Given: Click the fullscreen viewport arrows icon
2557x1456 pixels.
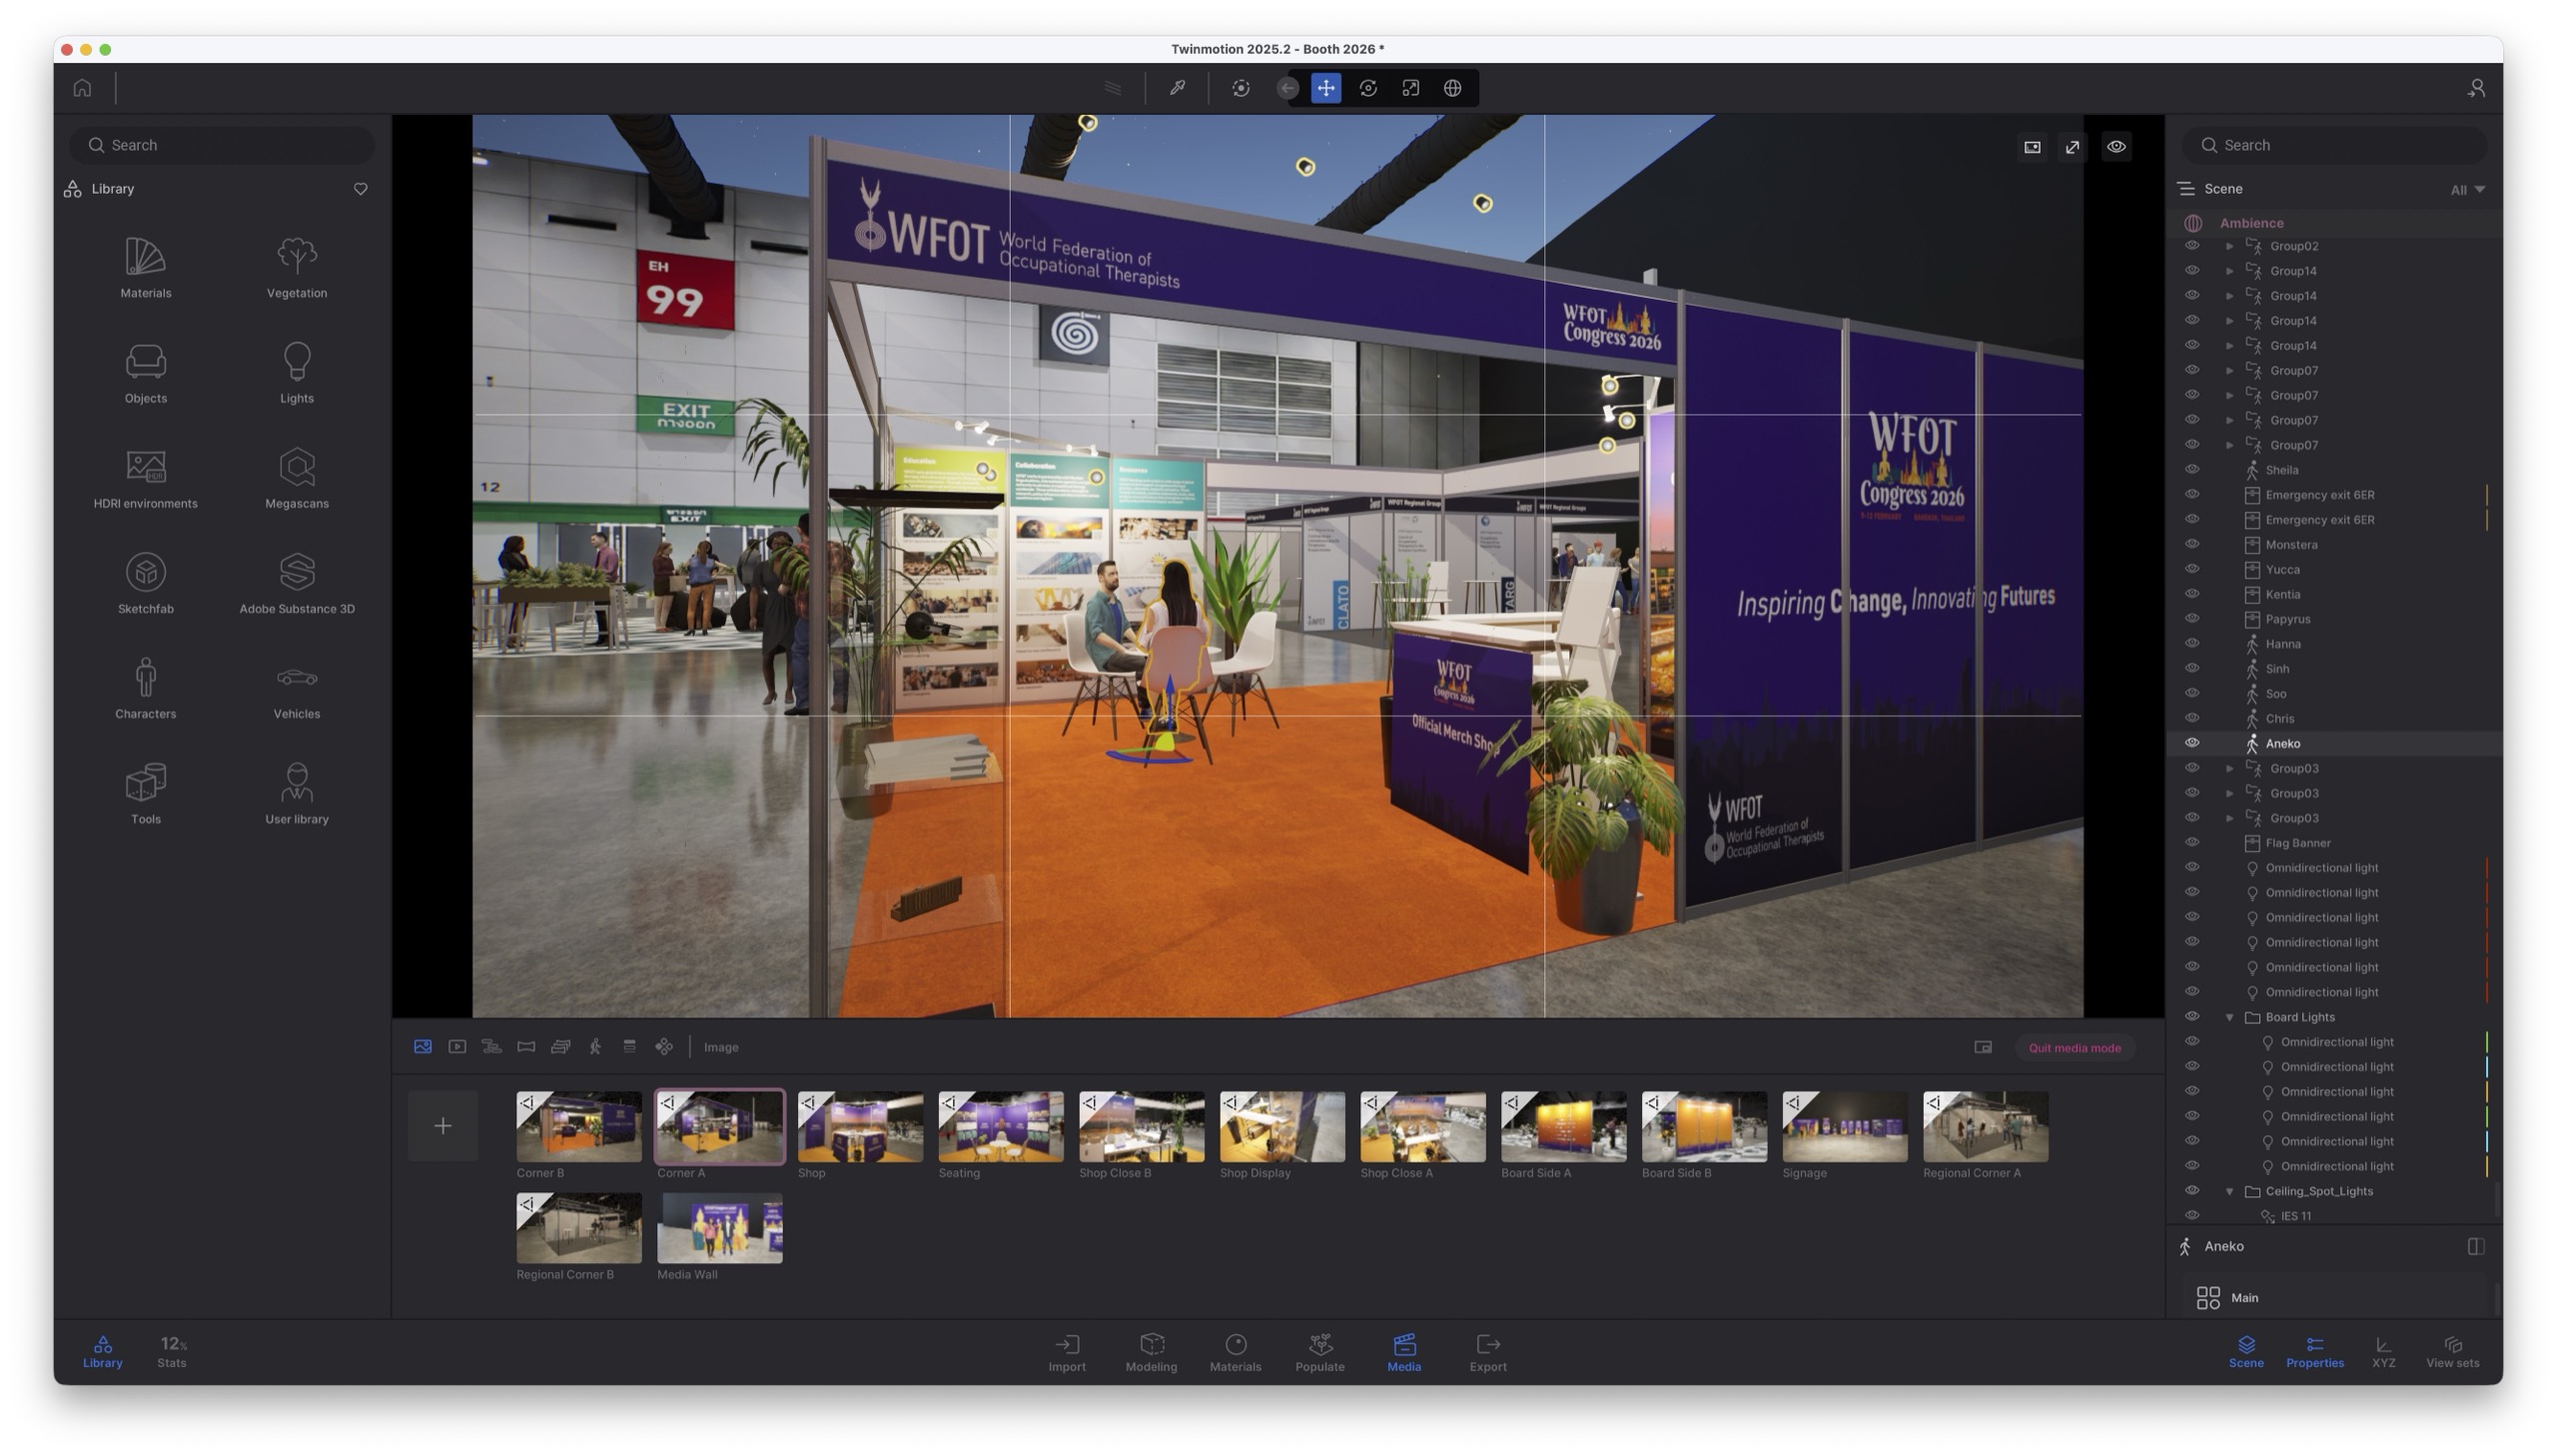Looking at the screenshot, I should pos(2072,147).
